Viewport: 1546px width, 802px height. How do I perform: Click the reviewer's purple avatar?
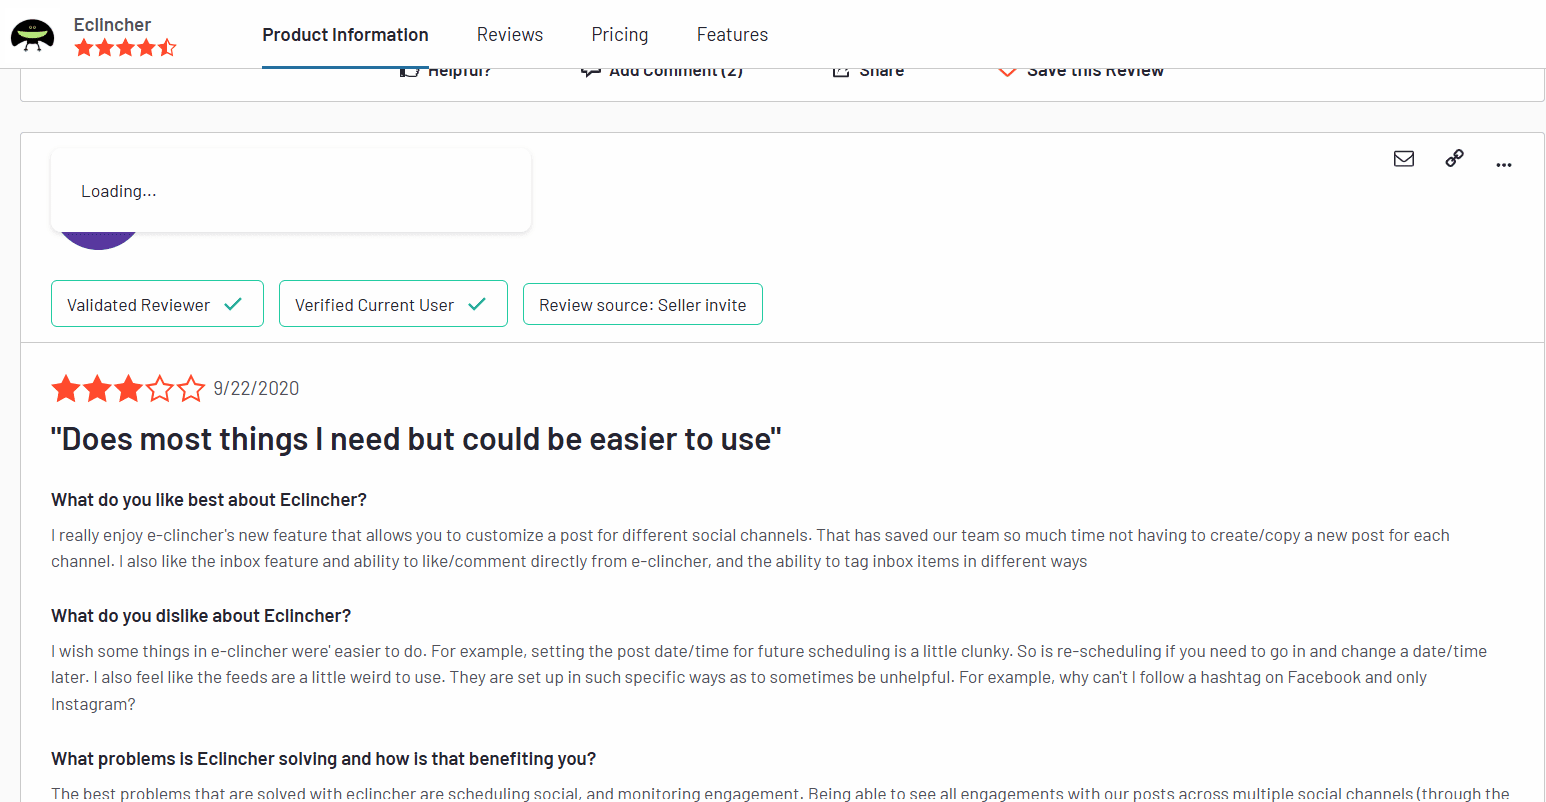coord(98,240)
